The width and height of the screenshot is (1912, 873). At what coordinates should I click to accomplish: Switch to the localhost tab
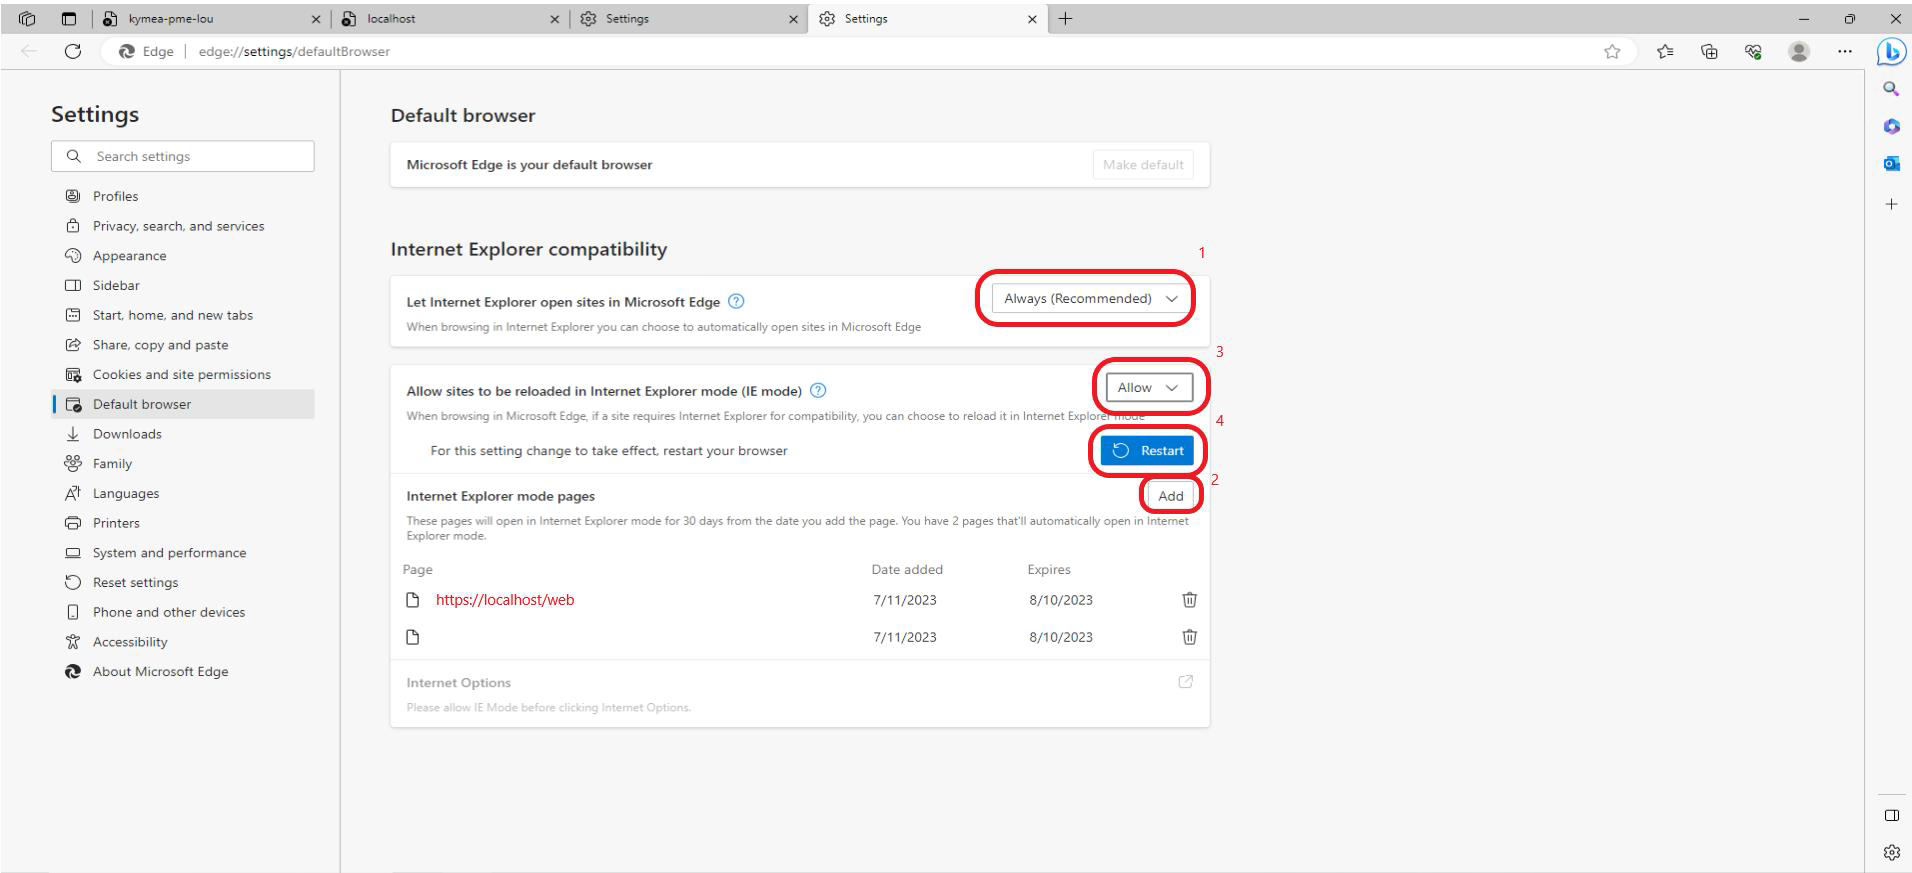(450, 19)
